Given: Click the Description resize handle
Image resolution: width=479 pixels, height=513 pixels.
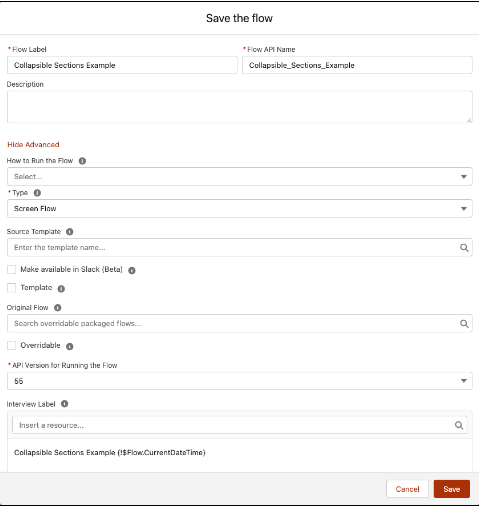Looking at the screenshot, I should [x=469, y=120].
